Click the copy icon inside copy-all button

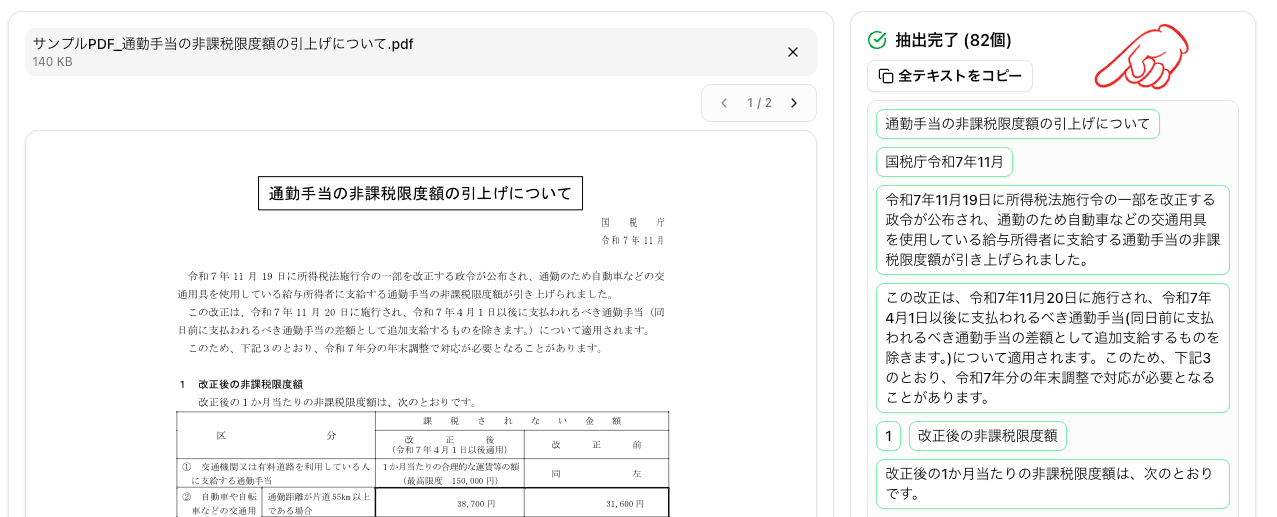tap(885, 76)
